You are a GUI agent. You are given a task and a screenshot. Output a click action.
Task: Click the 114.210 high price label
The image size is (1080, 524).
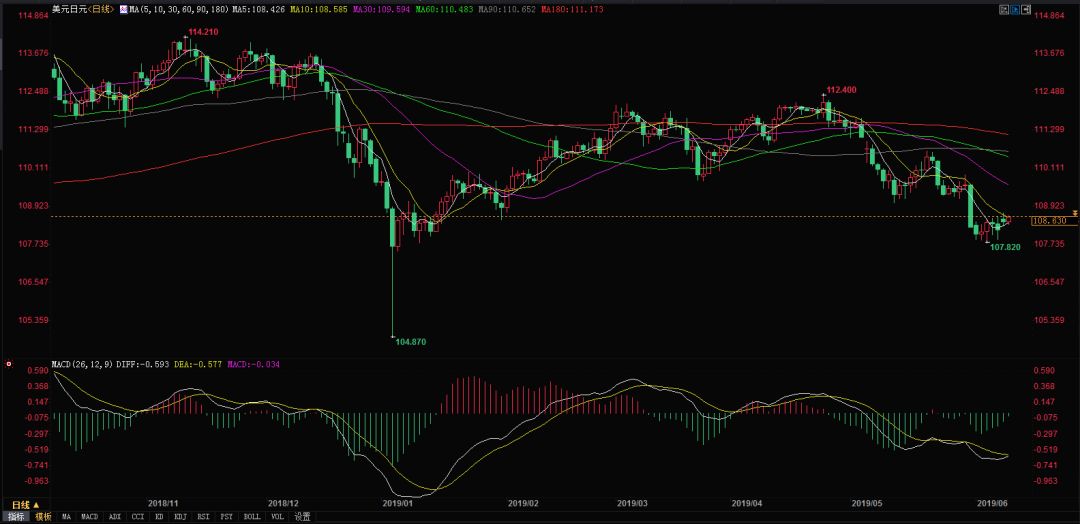click(x=203, y=32)
